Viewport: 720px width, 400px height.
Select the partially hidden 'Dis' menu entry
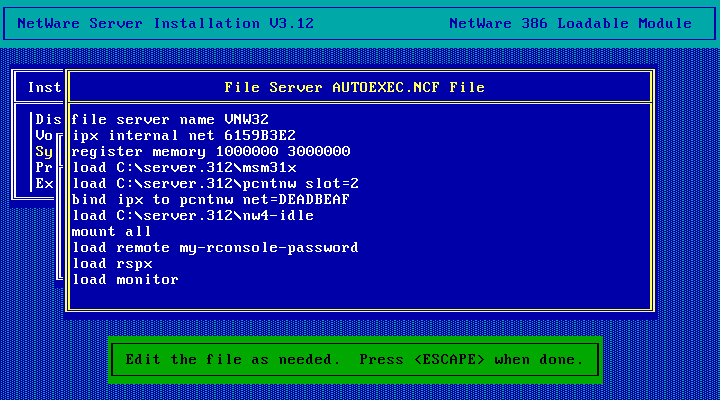click(x=48, y=119)
